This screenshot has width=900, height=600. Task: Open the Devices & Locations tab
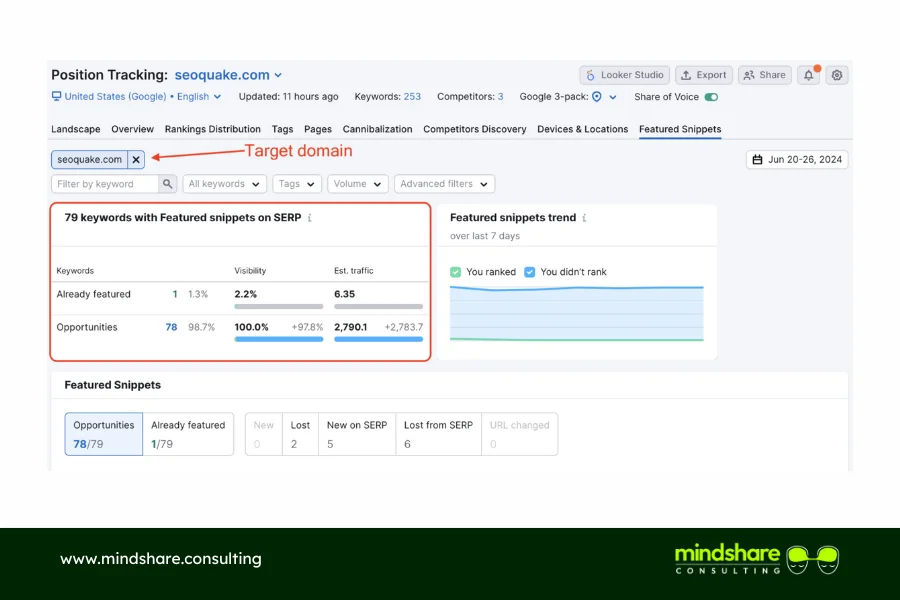[583, 129]
